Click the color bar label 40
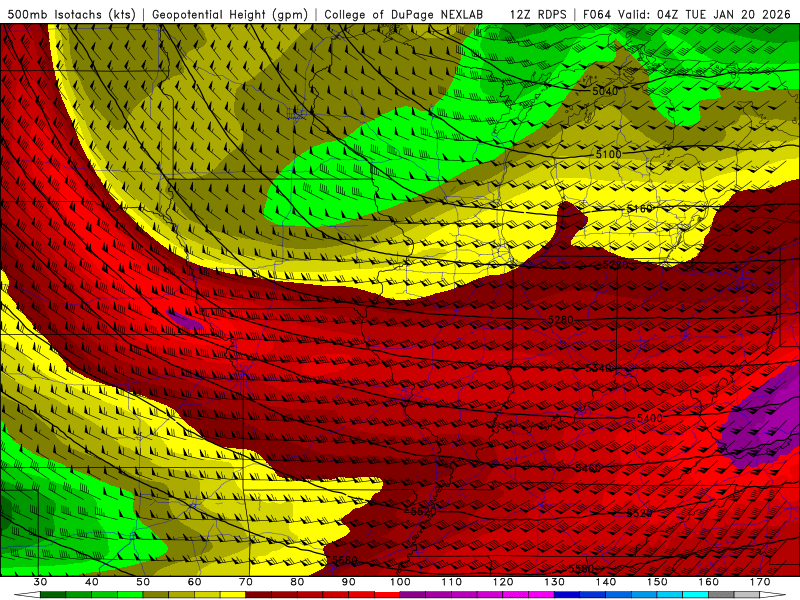This screenshot has height=600, width=800. 91,582
